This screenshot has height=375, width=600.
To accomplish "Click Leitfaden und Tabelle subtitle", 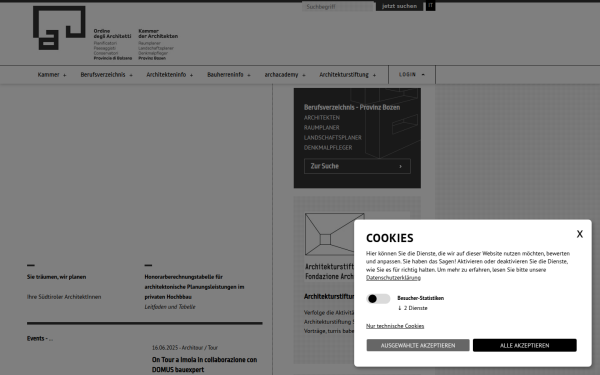I will (x=170, y=307).
